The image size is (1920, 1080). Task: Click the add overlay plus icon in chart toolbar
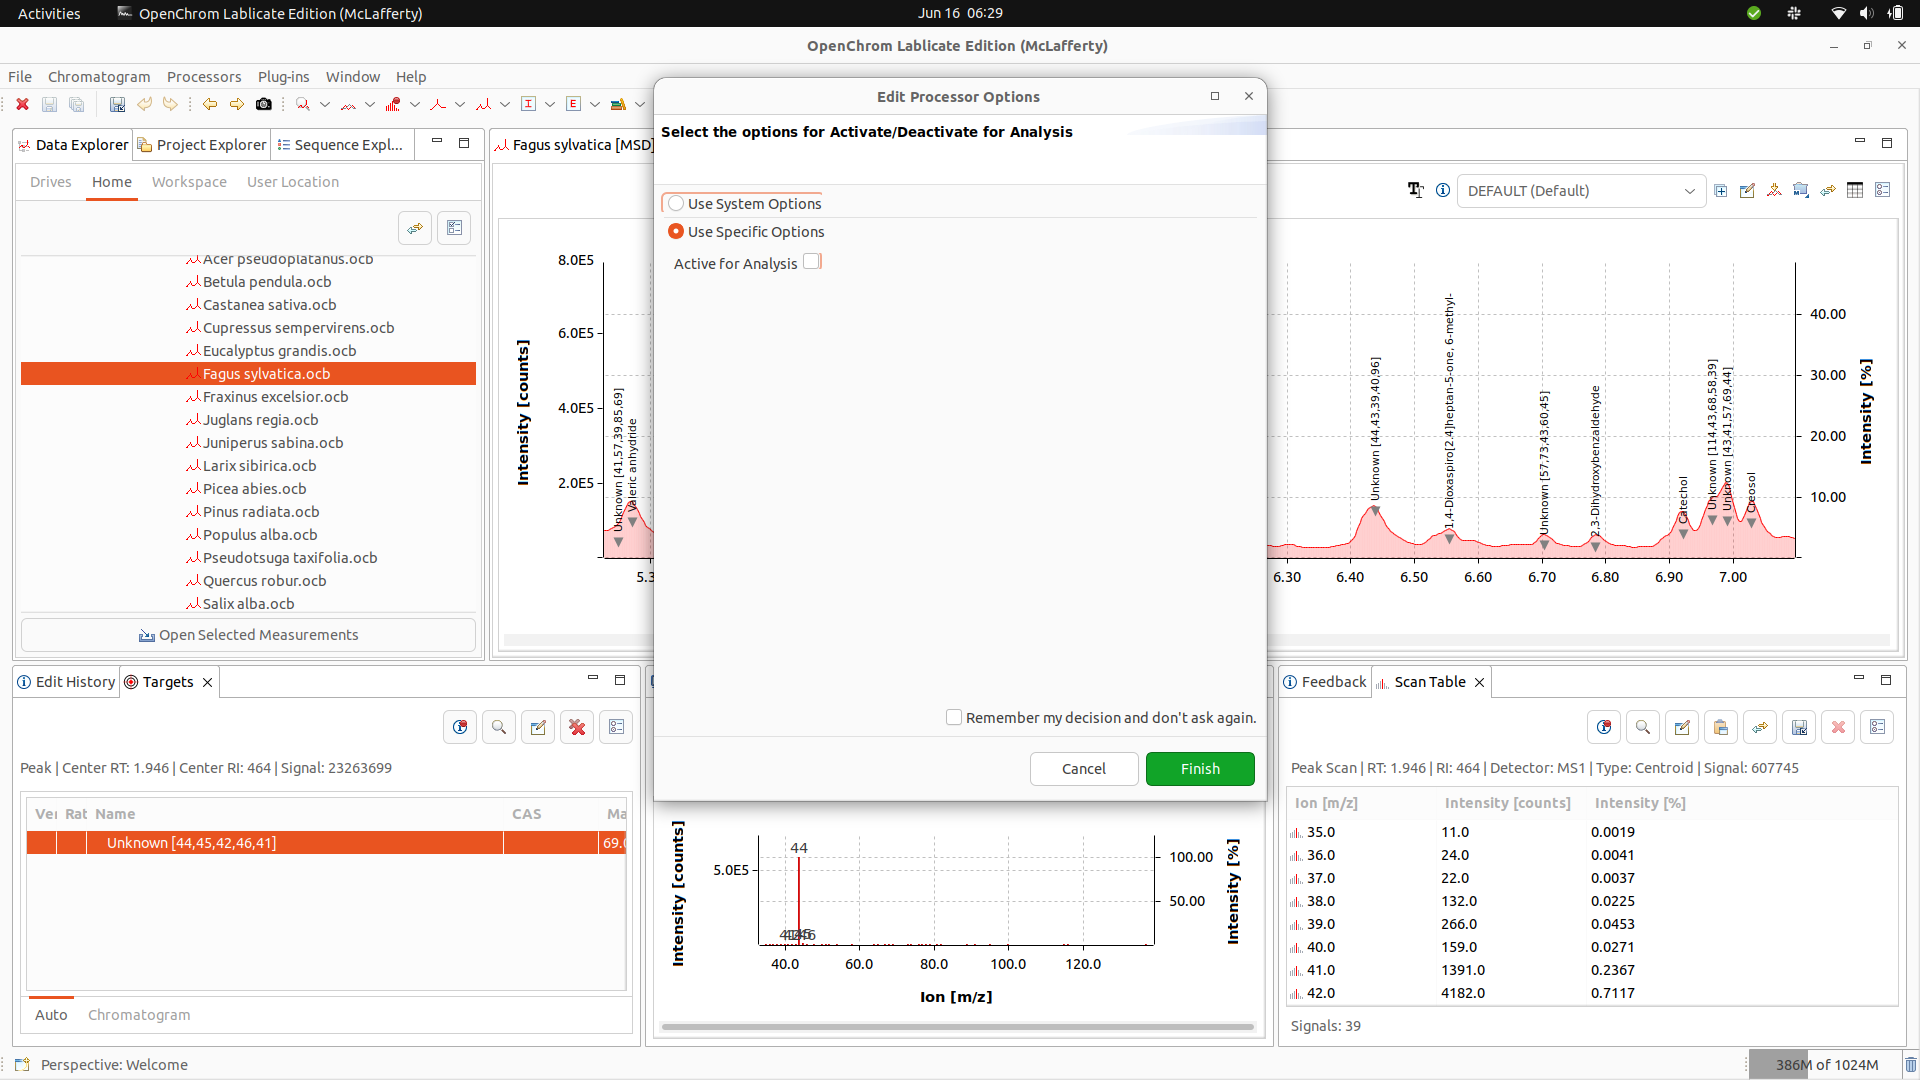(1721, 190)
